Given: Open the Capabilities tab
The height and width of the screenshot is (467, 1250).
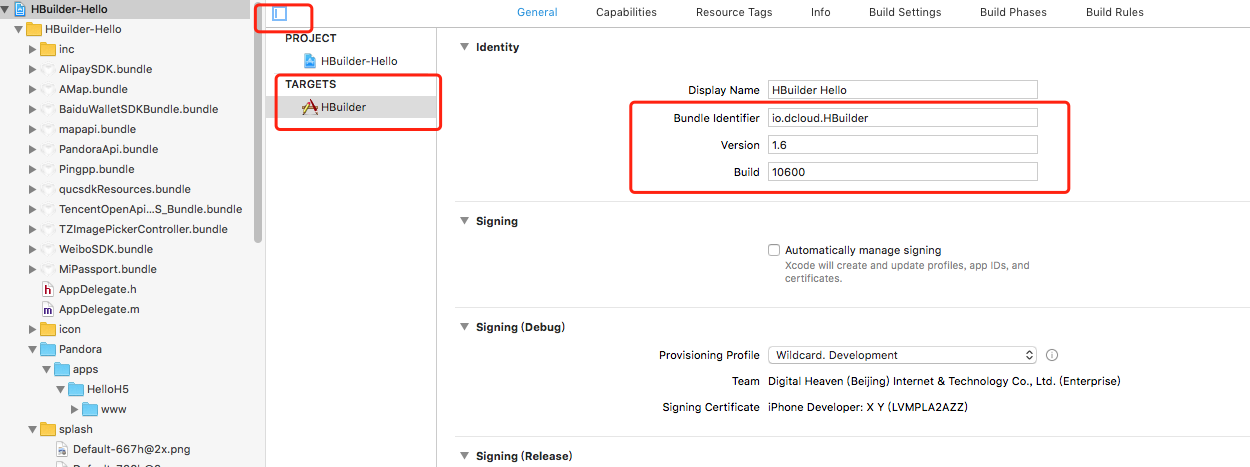Looking at the screenshot, I should (626, 12).
